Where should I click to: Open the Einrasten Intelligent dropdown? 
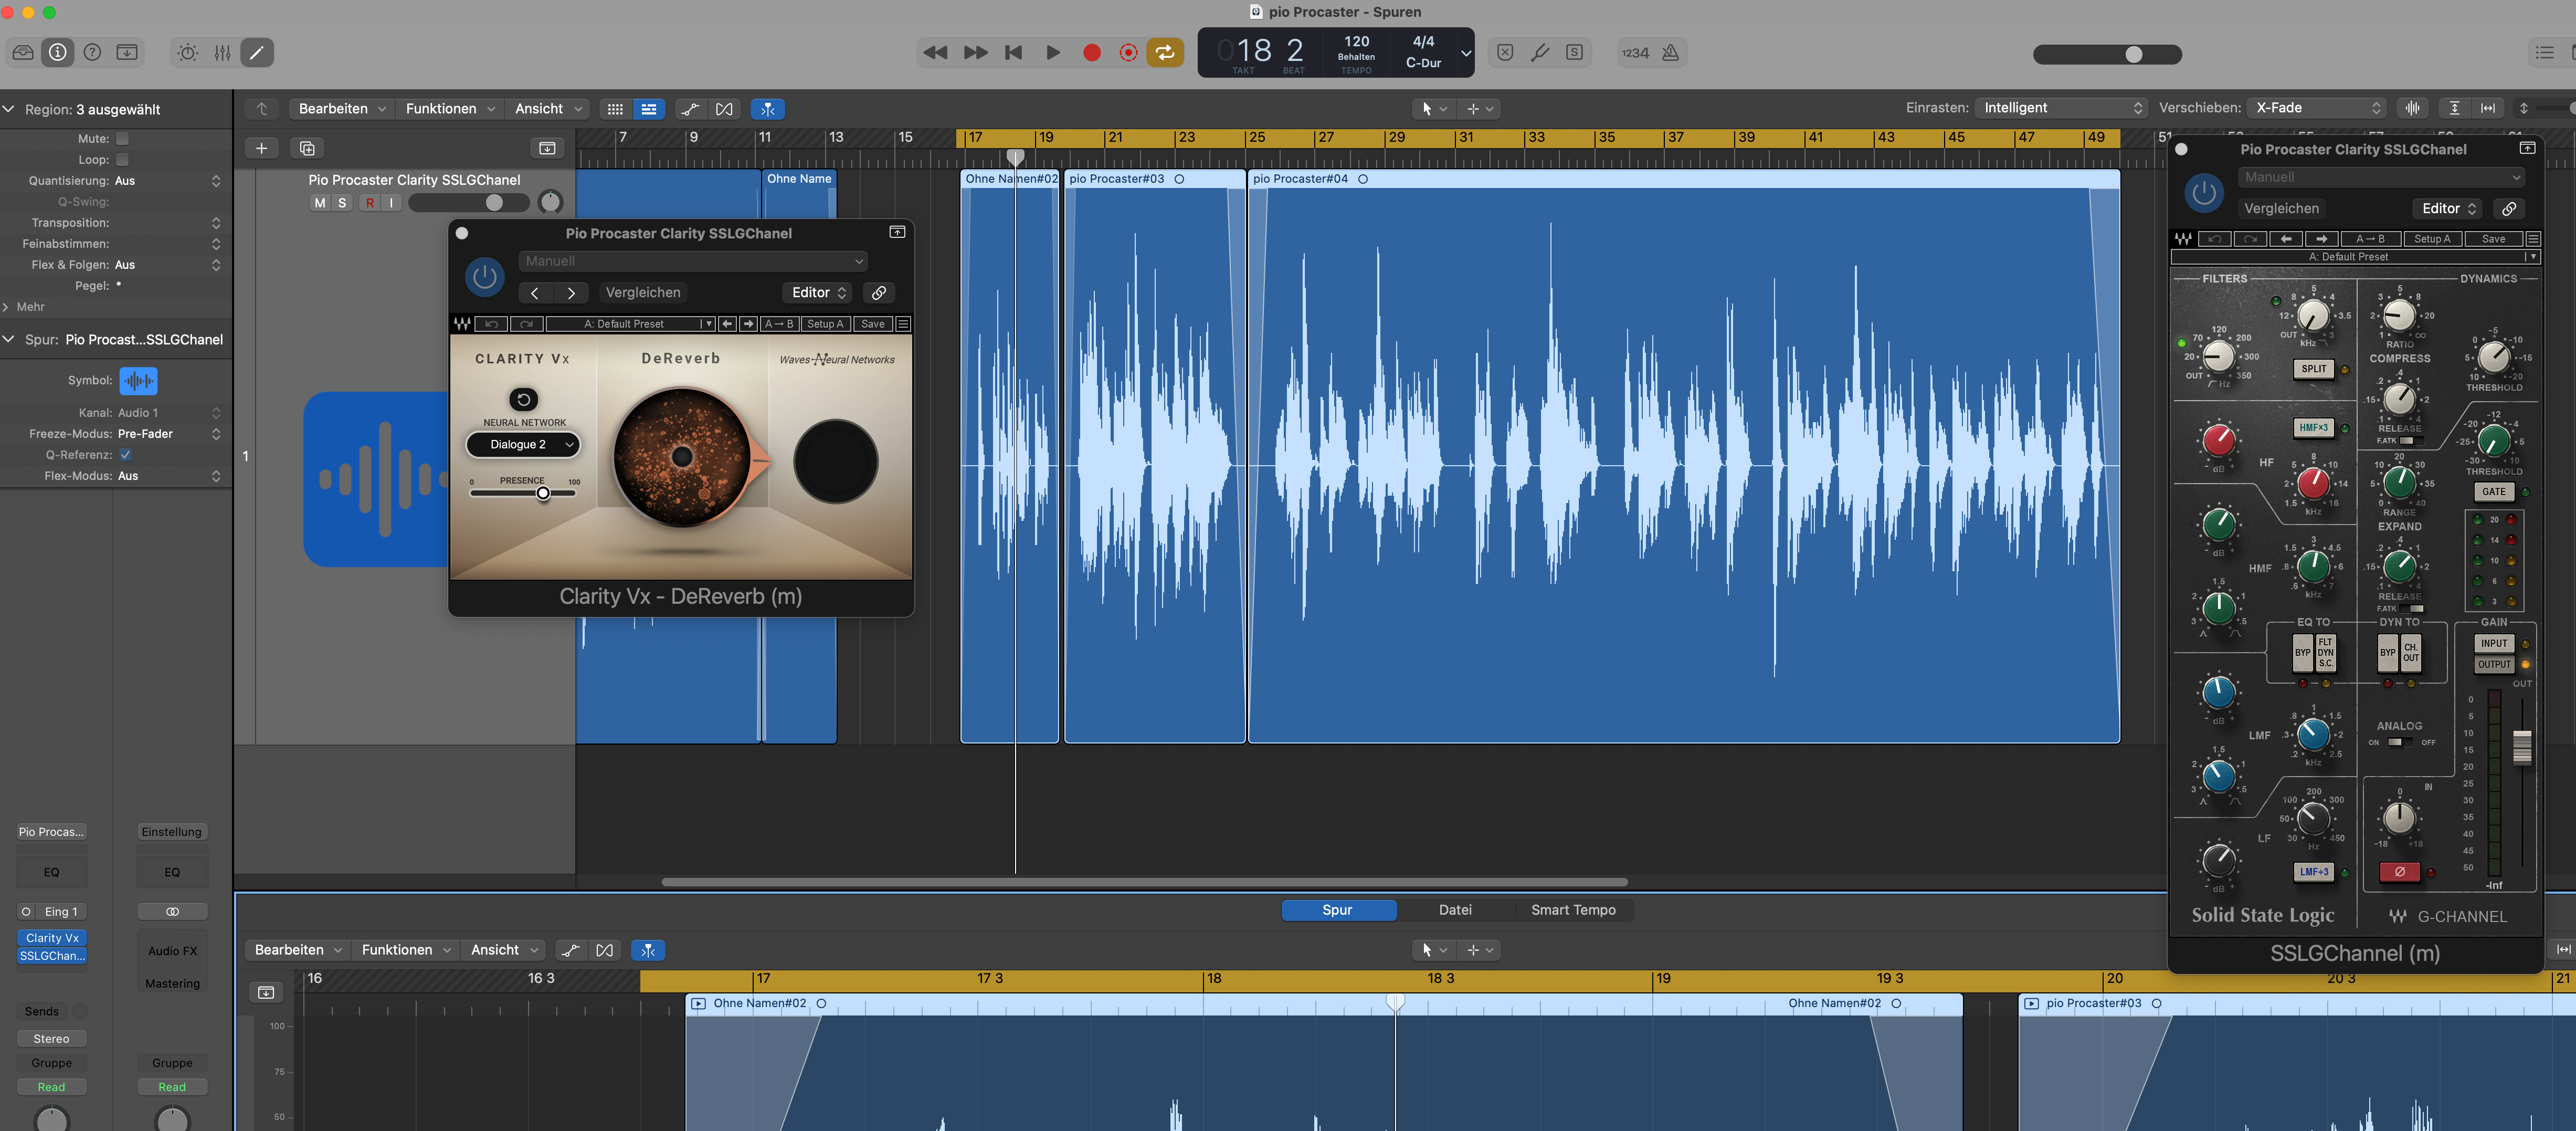tap(2061, 108)
